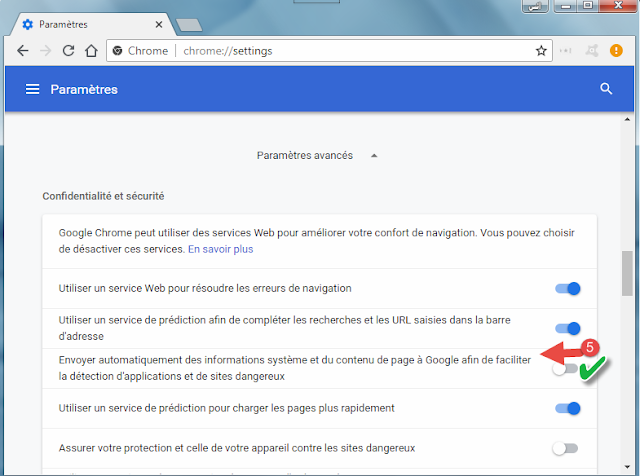Go back with the browser back arrow
Image resolution: width=640 pixels, height=476 pixels.
click(x=23, y=51)
